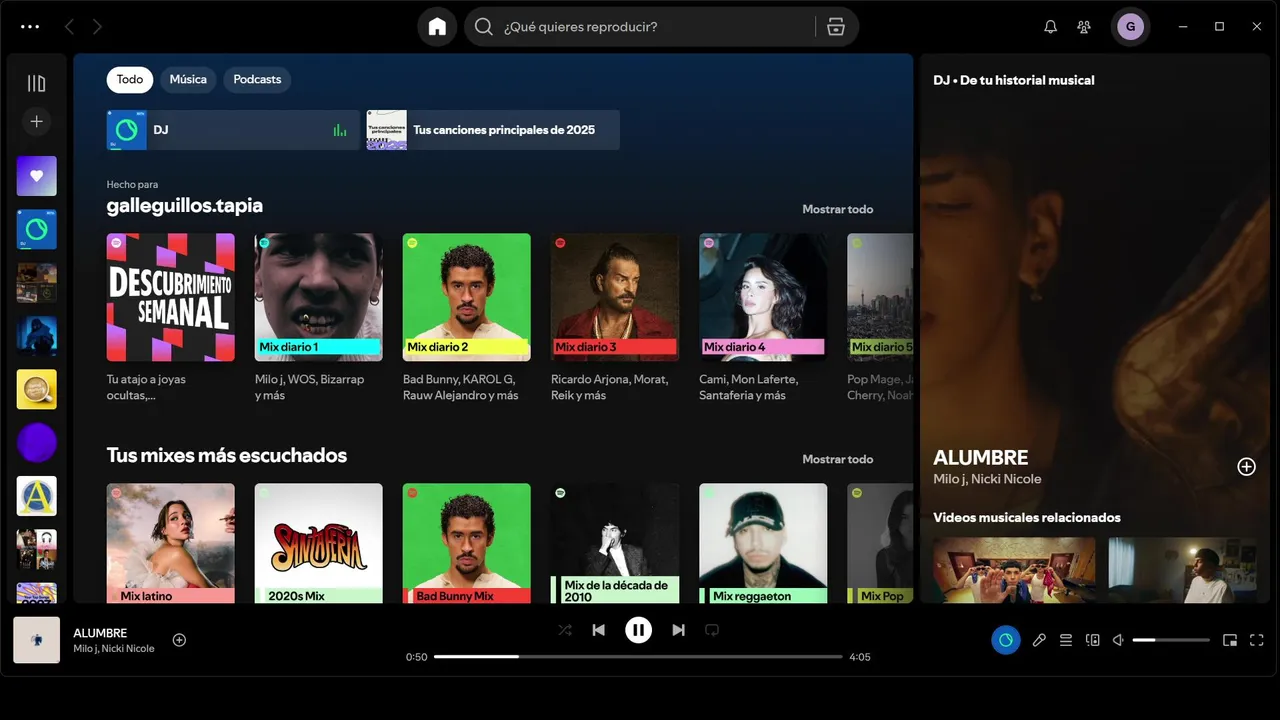
Task: Open notifications bell
Action: click(x=1050, y=27)
